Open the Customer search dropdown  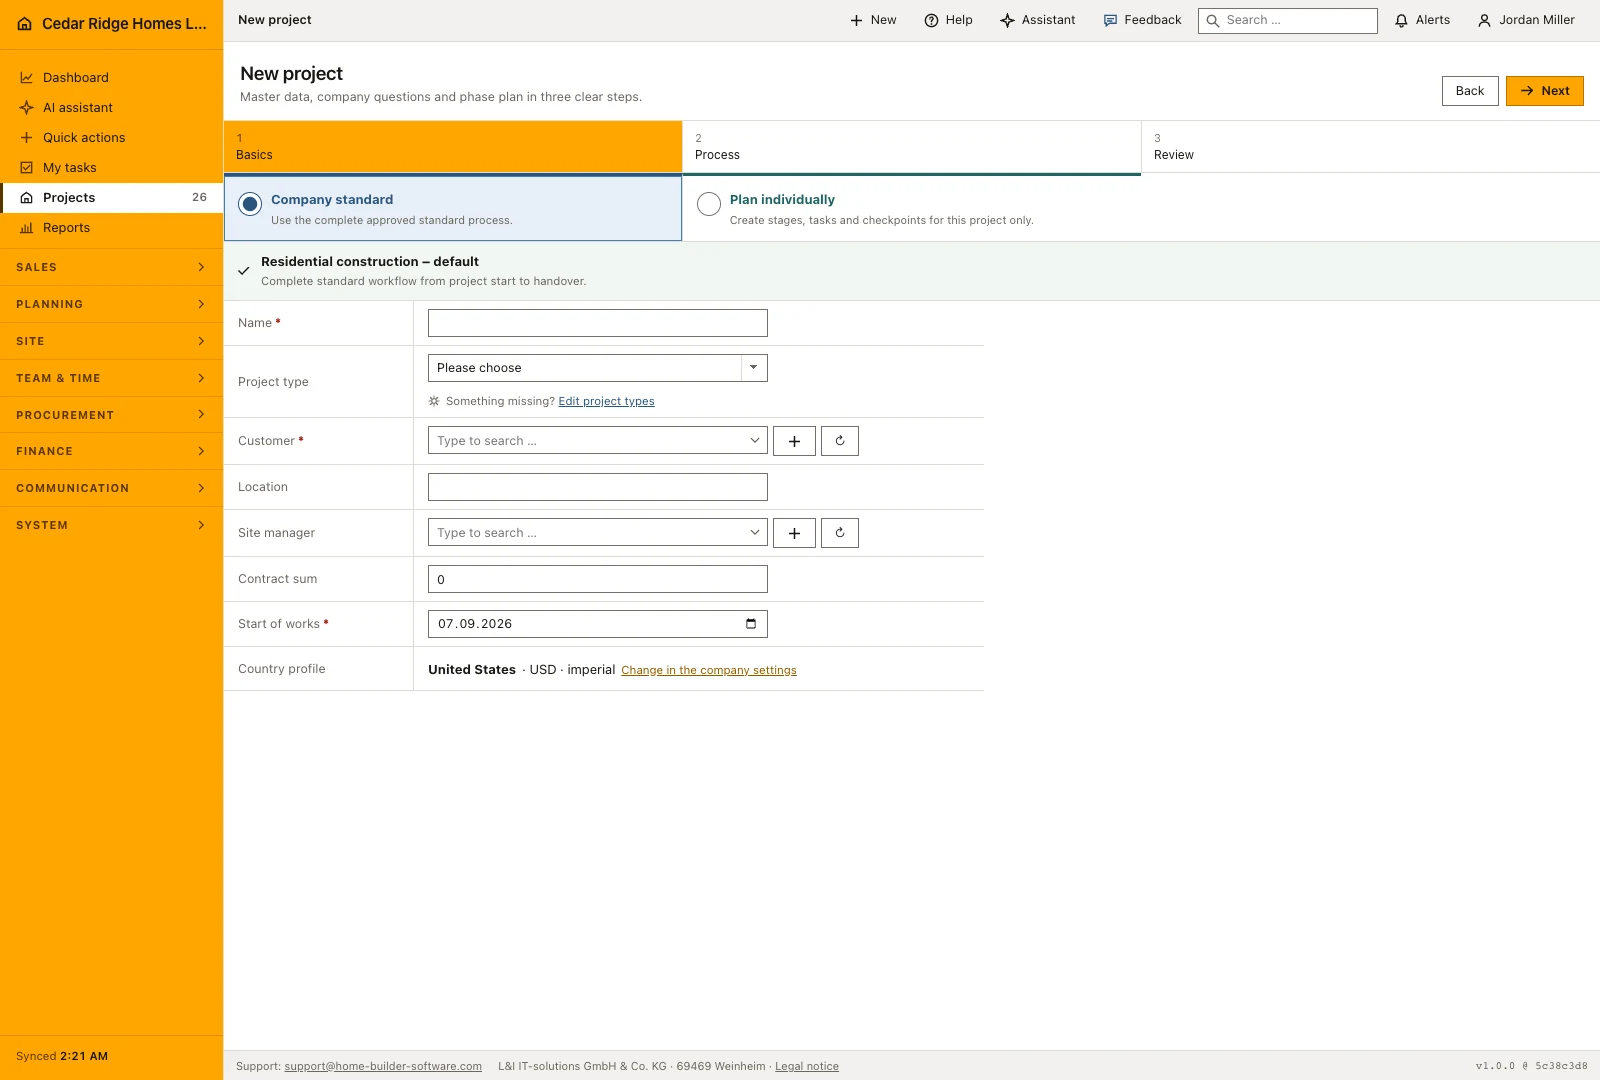click(598, 441)
